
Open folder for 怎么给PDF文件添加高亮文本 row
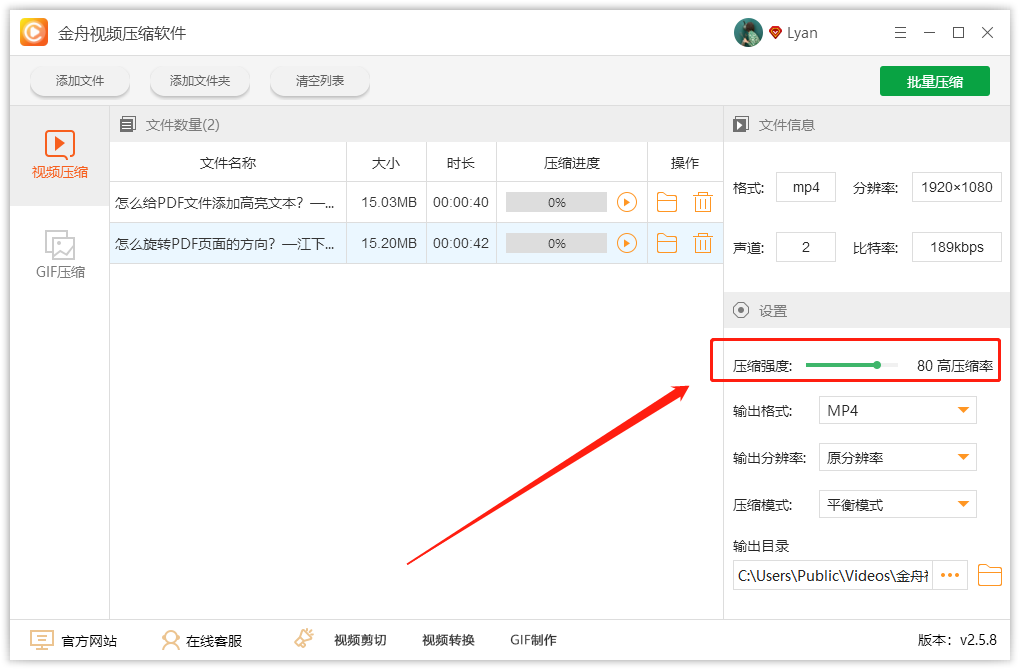coord(667,202)
